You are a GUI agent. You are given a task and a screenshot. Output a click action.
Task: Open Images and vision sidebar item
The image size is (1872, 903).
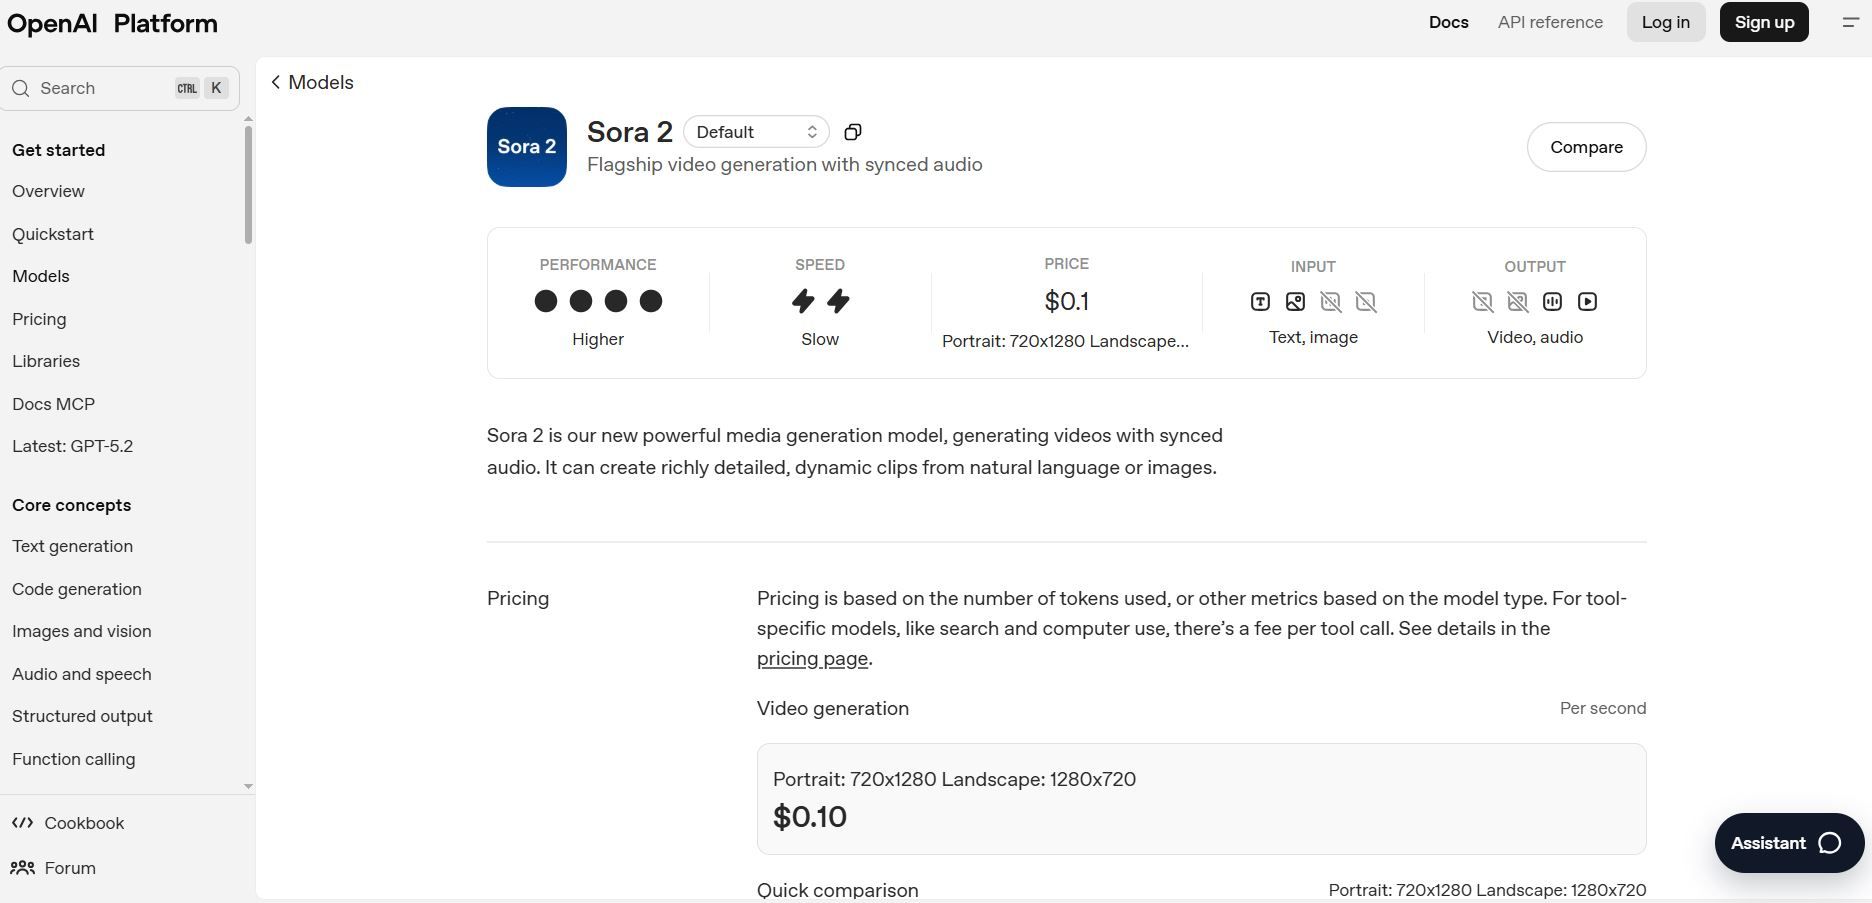point(82,631)
